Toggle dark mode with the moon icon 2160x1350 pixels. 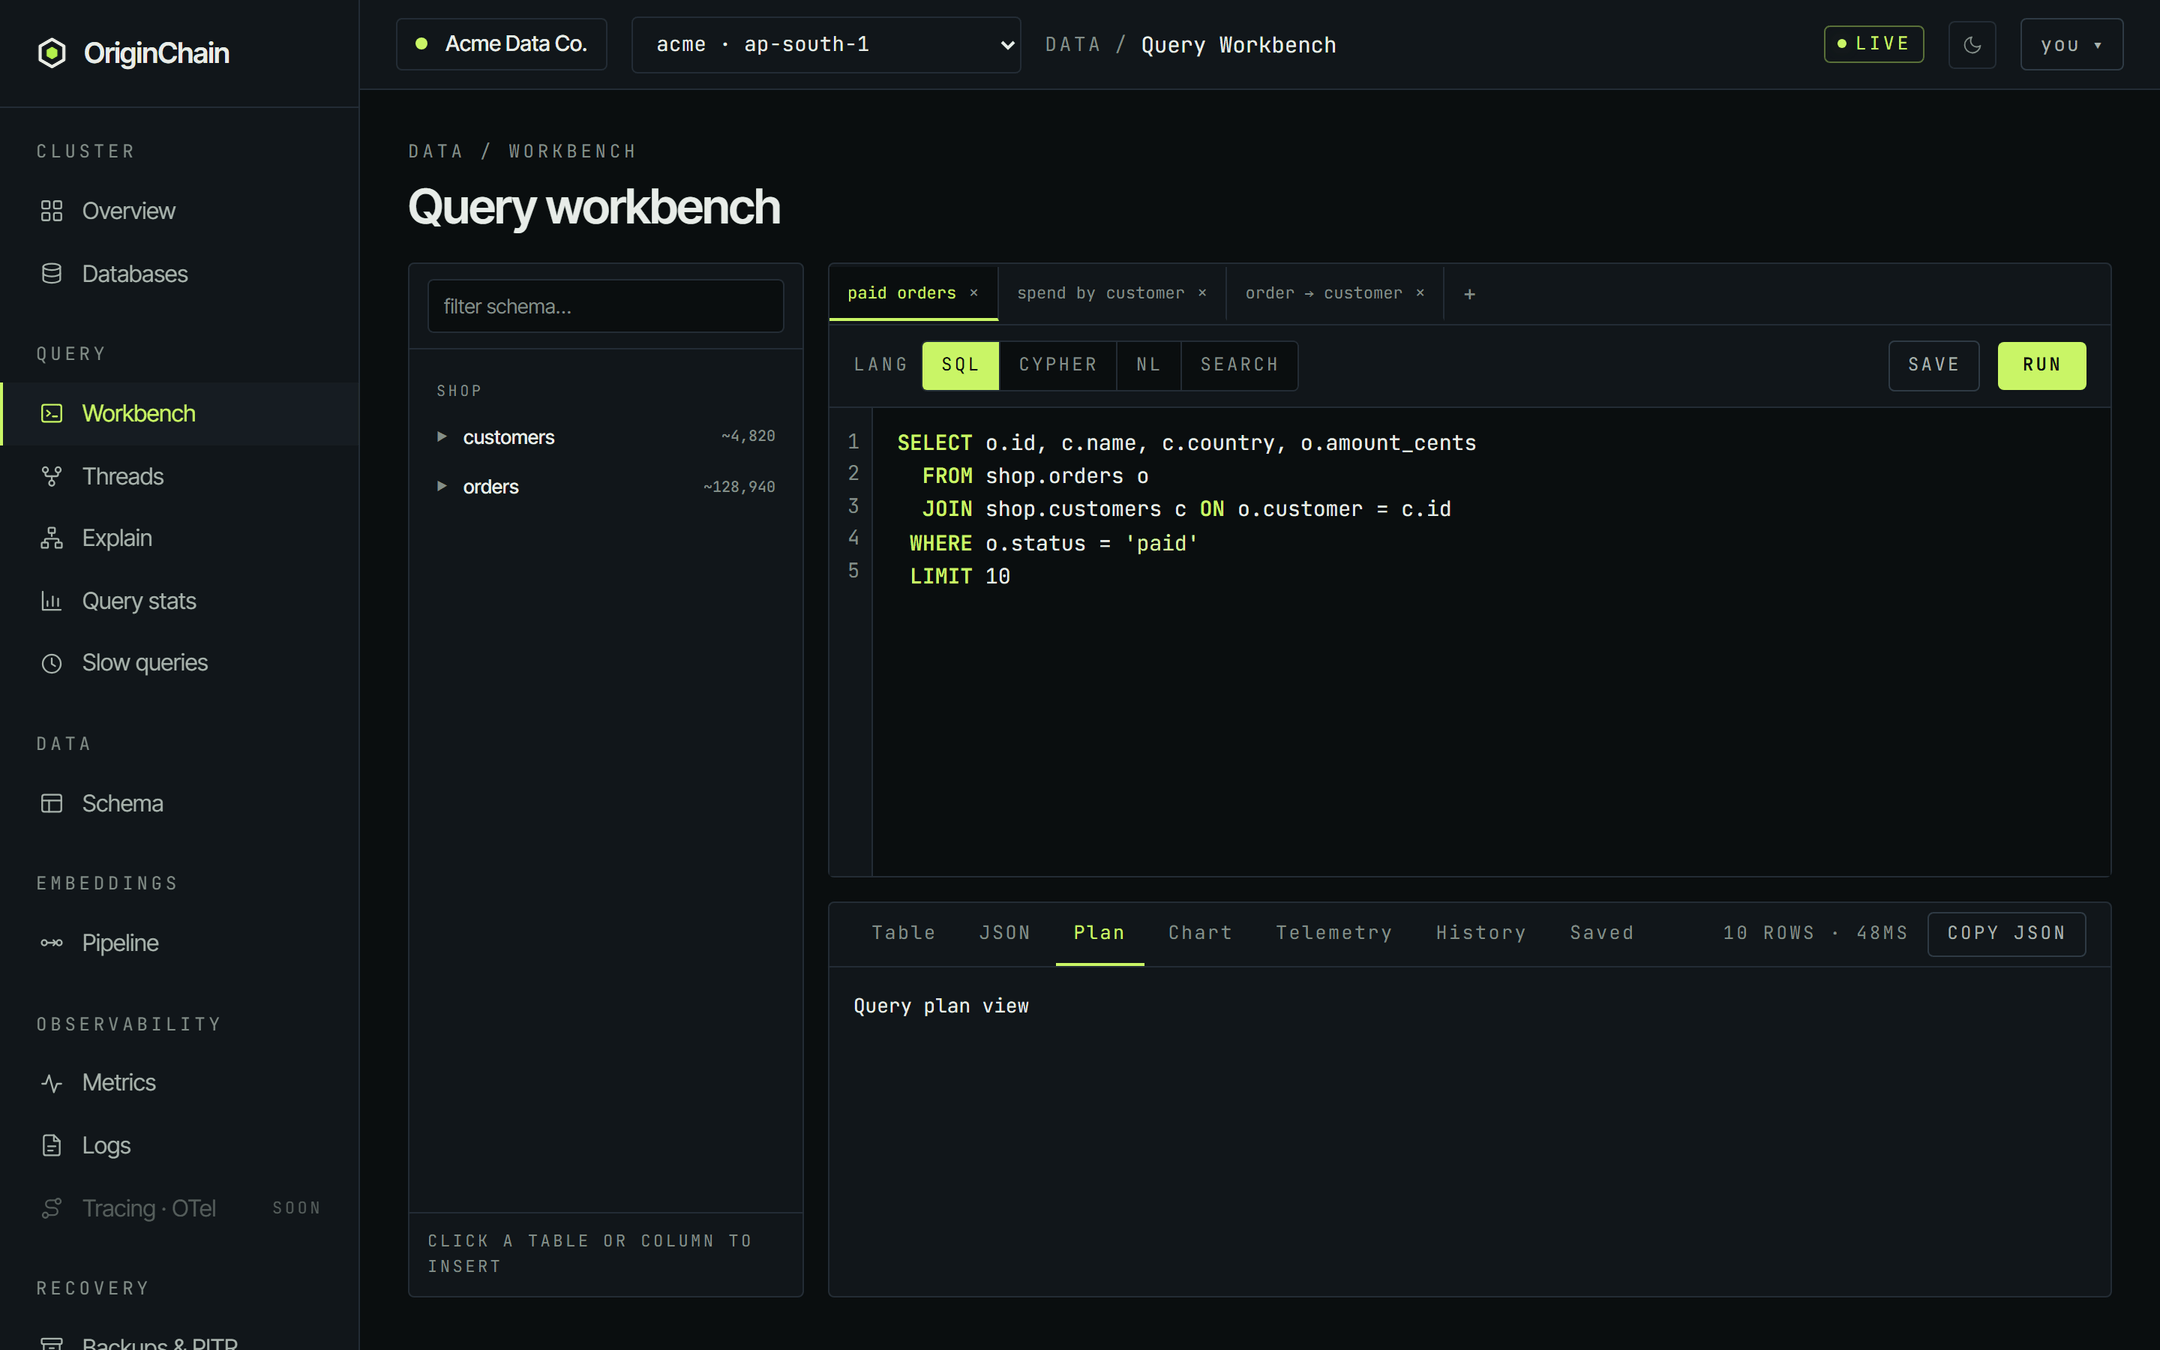[x=1972, y=45]
